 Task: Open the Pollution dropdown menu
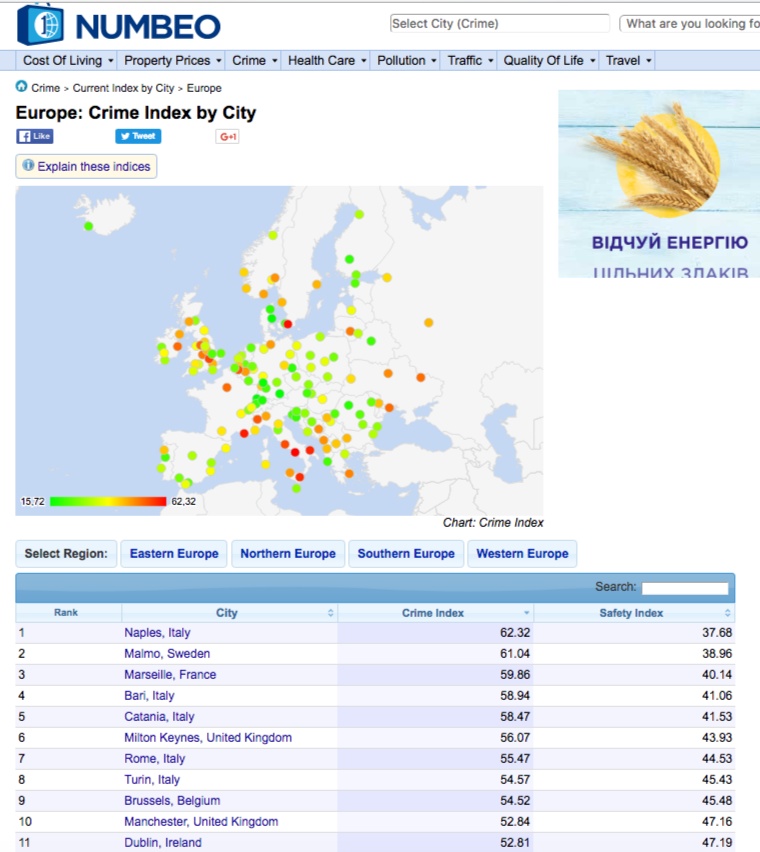[407, 60]
